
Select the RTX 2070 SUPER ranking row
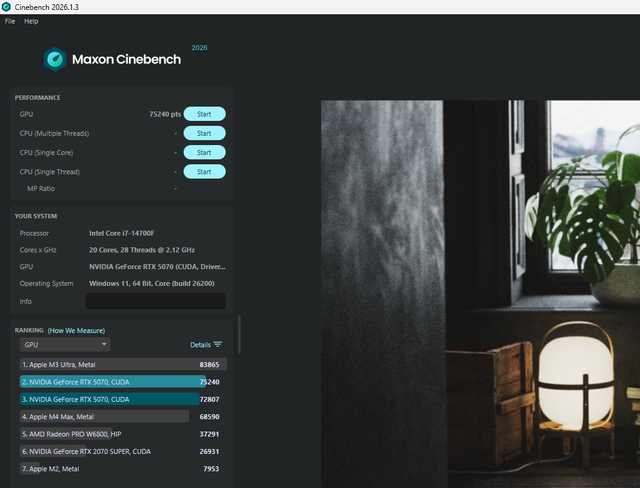pos(123,451)
